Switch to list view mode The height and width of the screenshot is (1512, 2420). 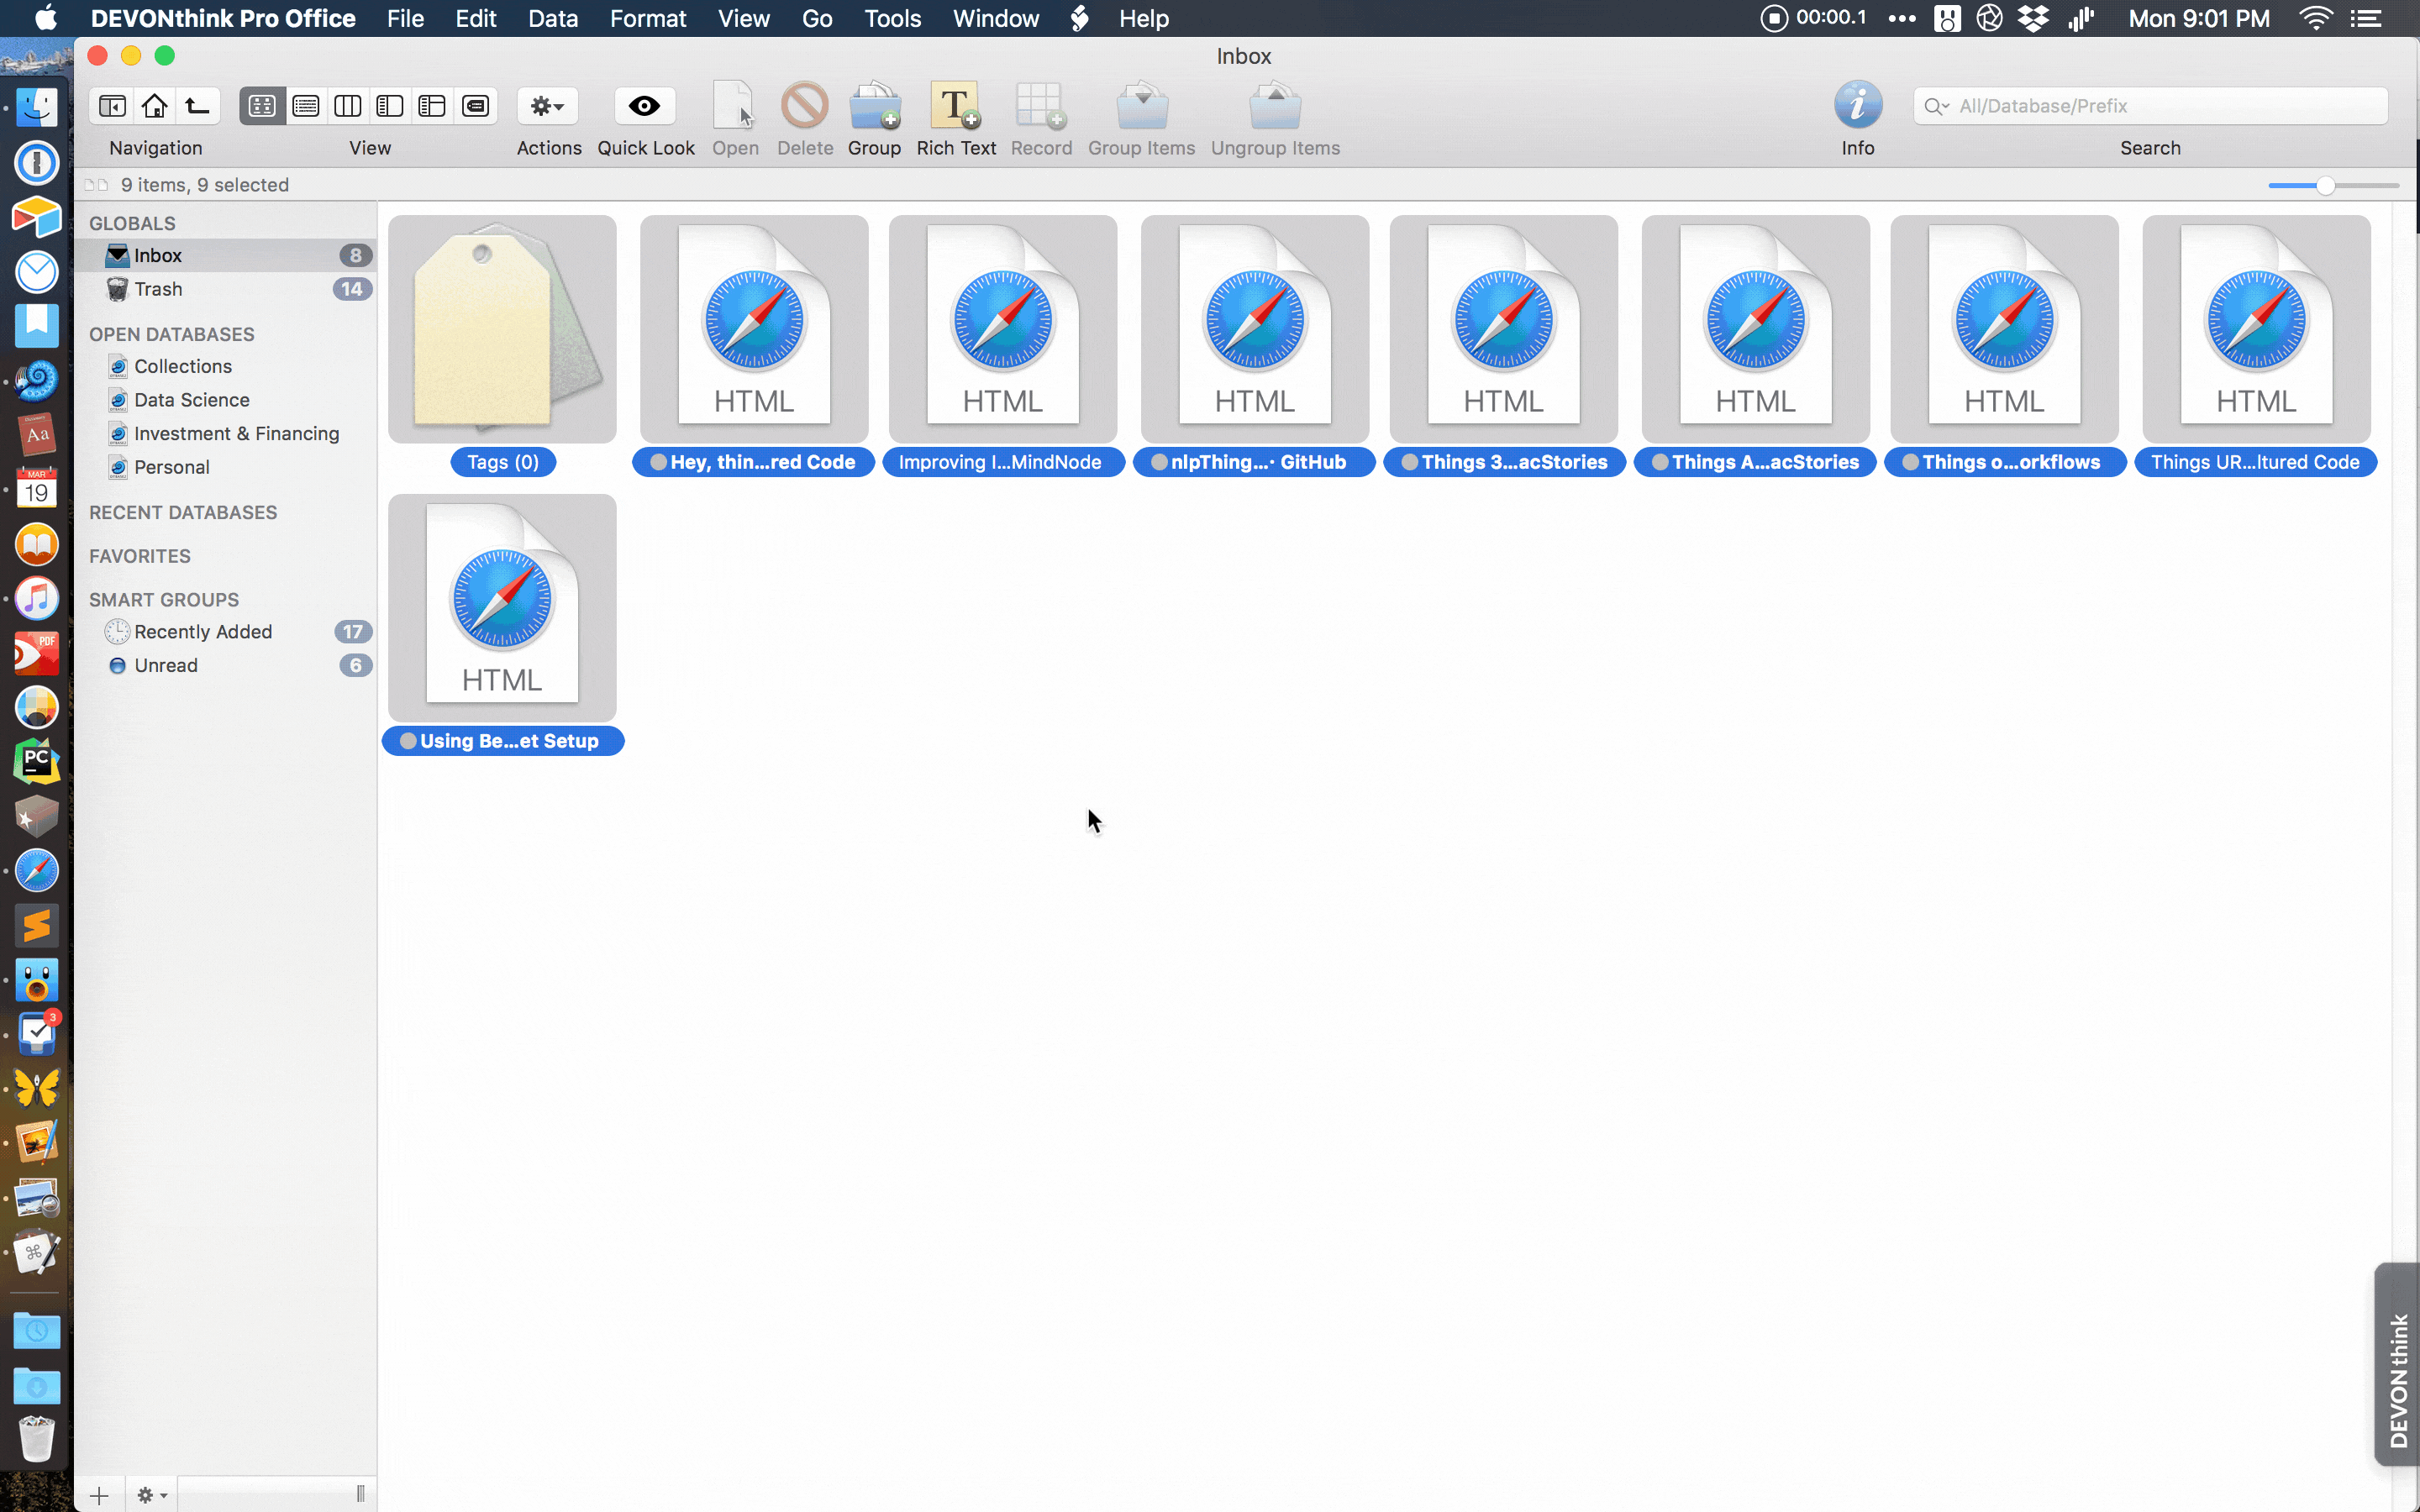pyautogui.click(x=305, y=106)
